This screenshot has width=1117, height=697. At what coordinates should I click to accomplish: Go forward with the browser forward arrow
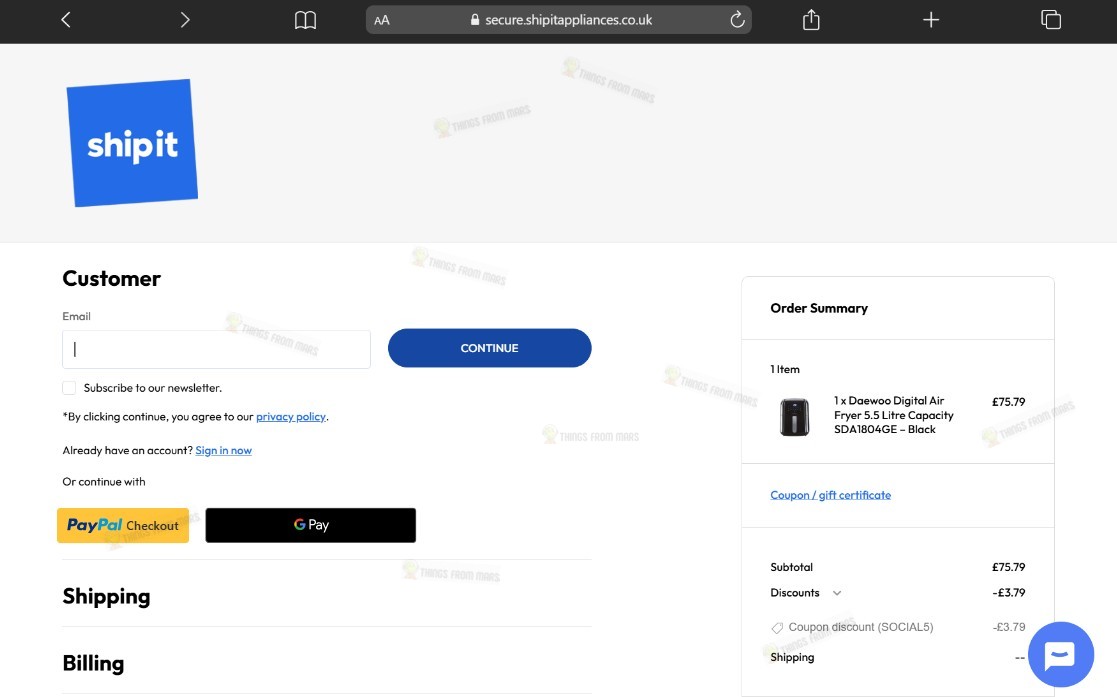pyautogui.click(x=185, y=20)
